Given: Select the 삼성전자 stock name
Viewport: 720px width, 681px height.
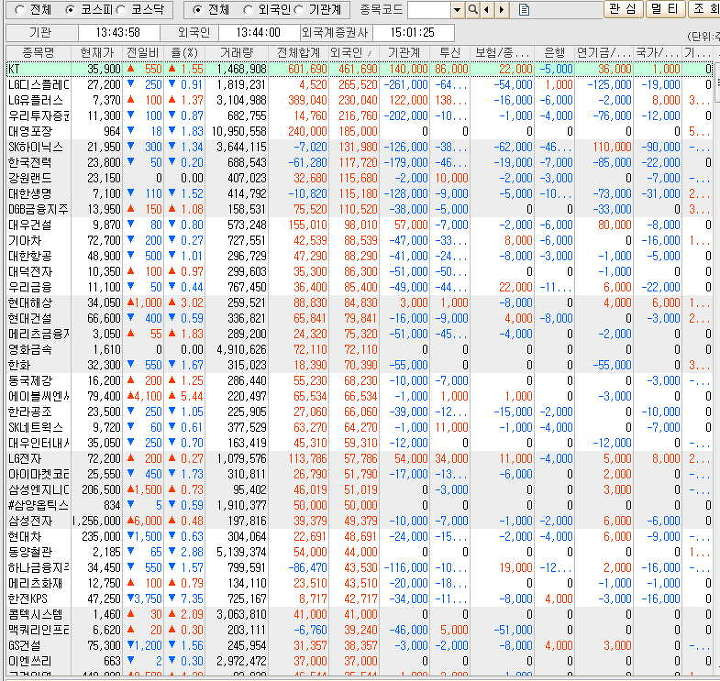Looking at the screenshot, I should tap(30, 521).
